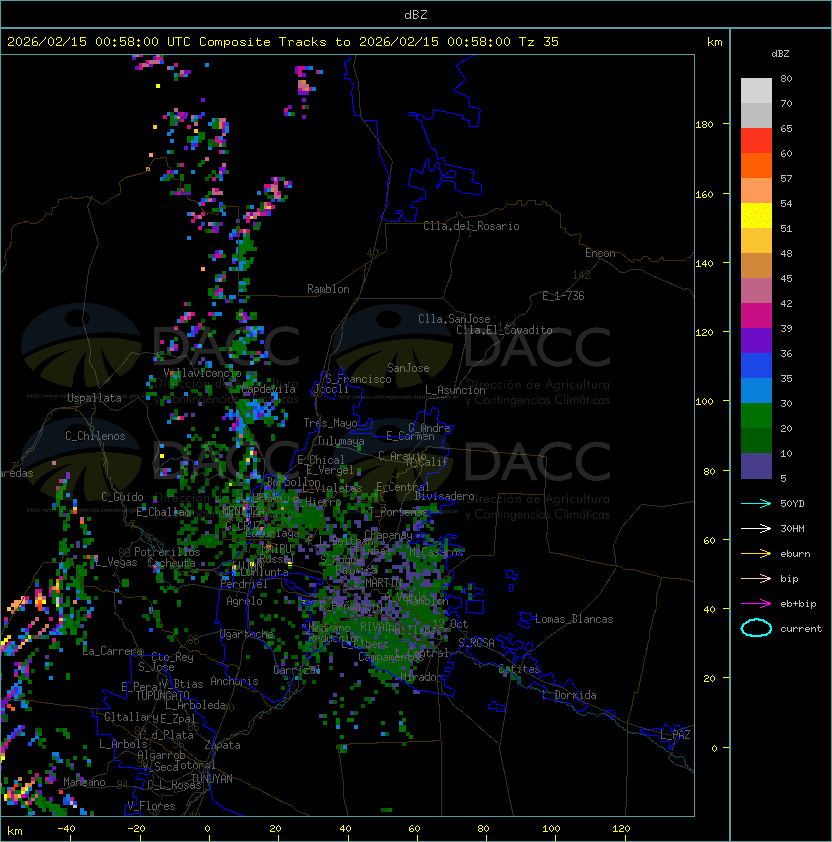The width and height of the screenshot is (832, 842).
Task: Click the 'Manzano' map label
Action: [84, 782]
